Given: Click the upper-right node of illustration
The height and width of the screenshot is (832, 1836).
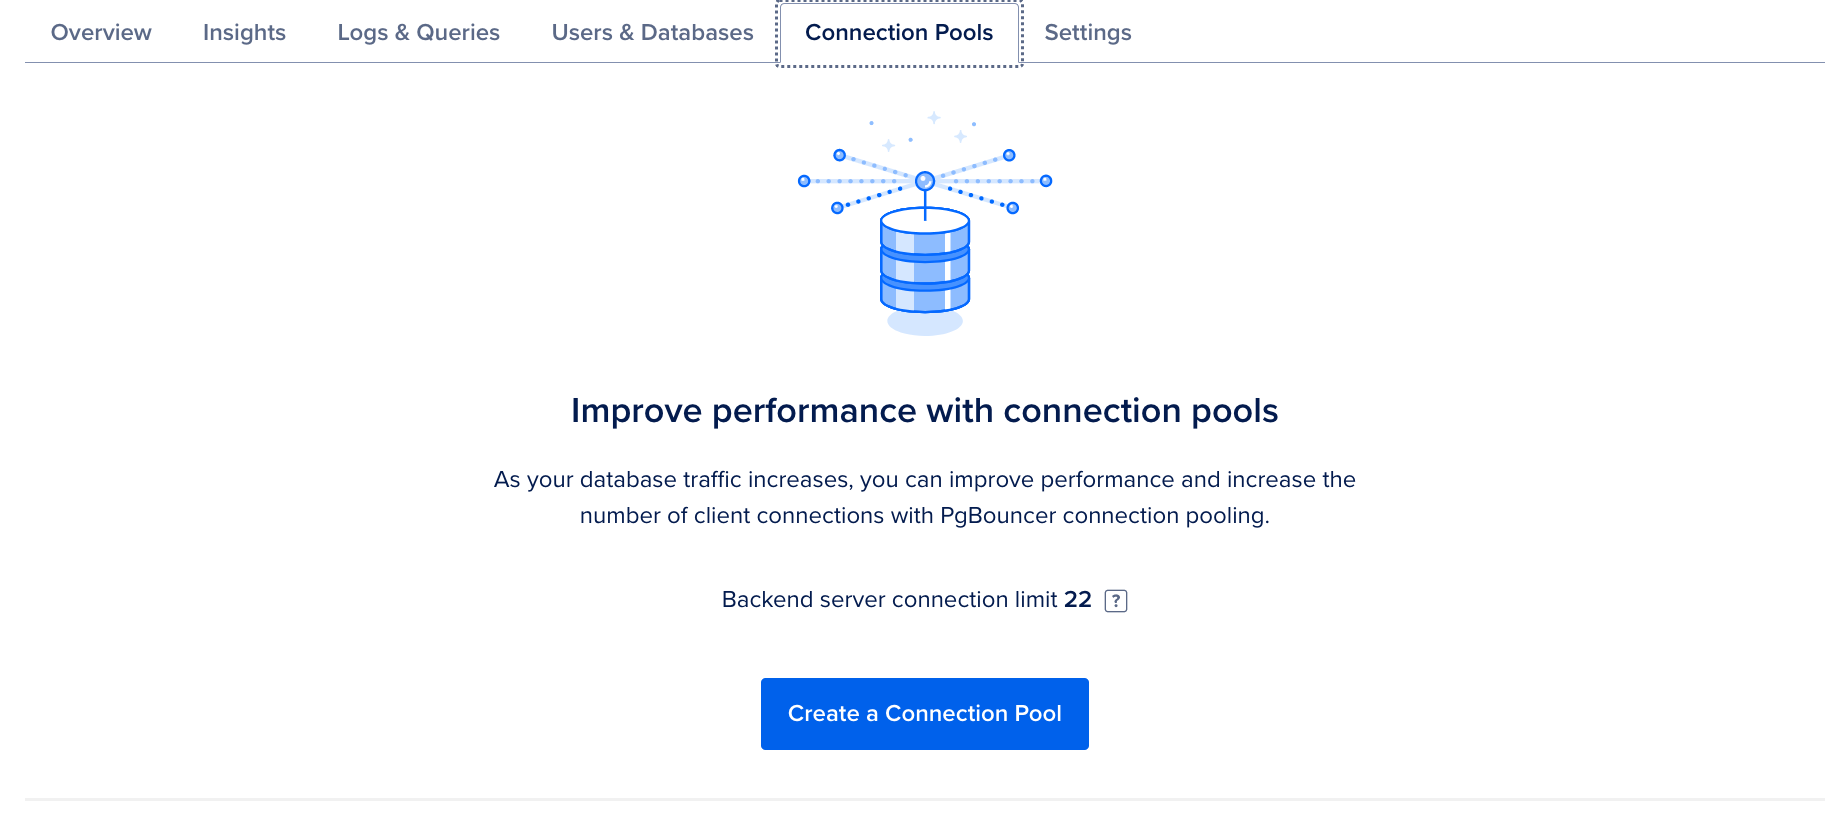Looking at the screenshot, I should click(x=1009, y=155).
